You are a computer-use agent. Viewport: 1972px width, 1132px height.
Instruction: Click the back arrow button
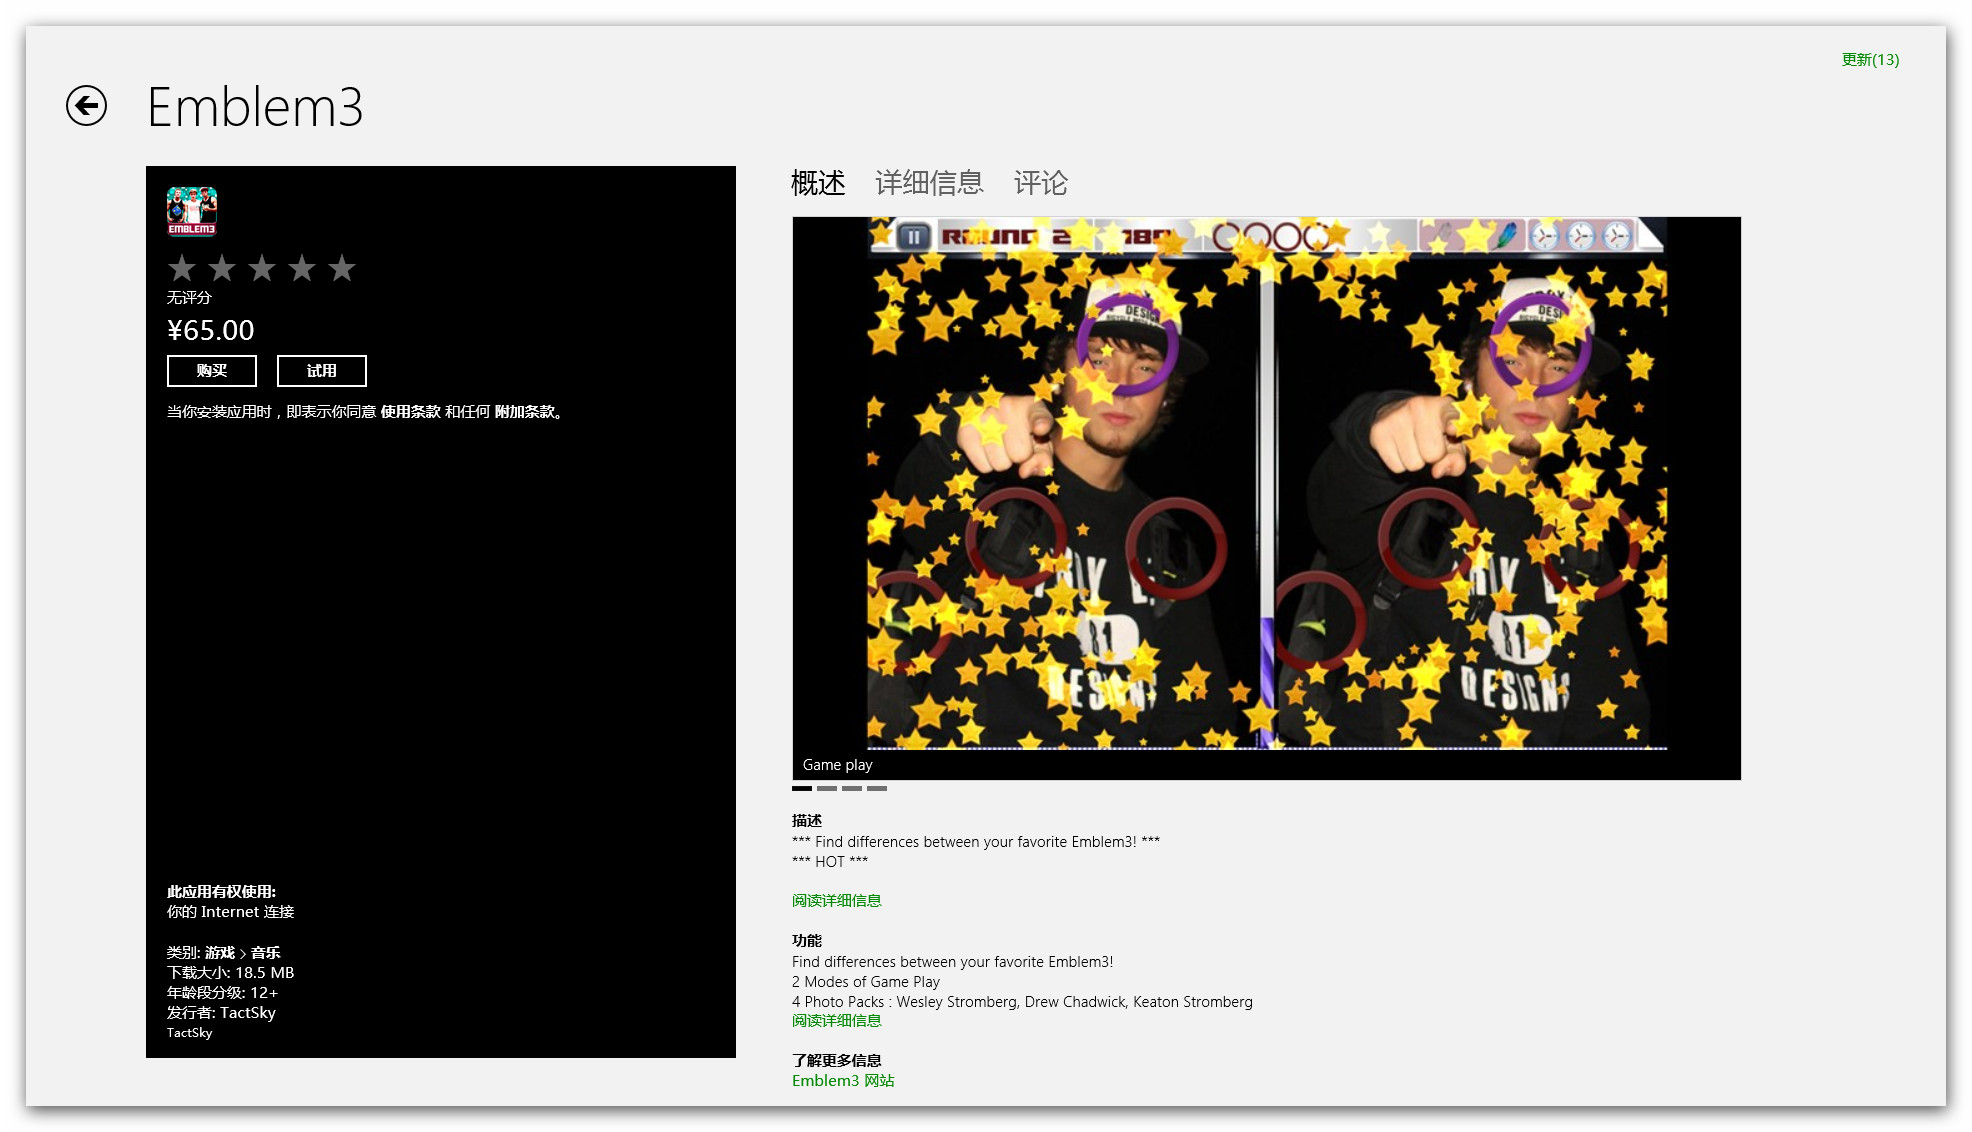point(87,106)
